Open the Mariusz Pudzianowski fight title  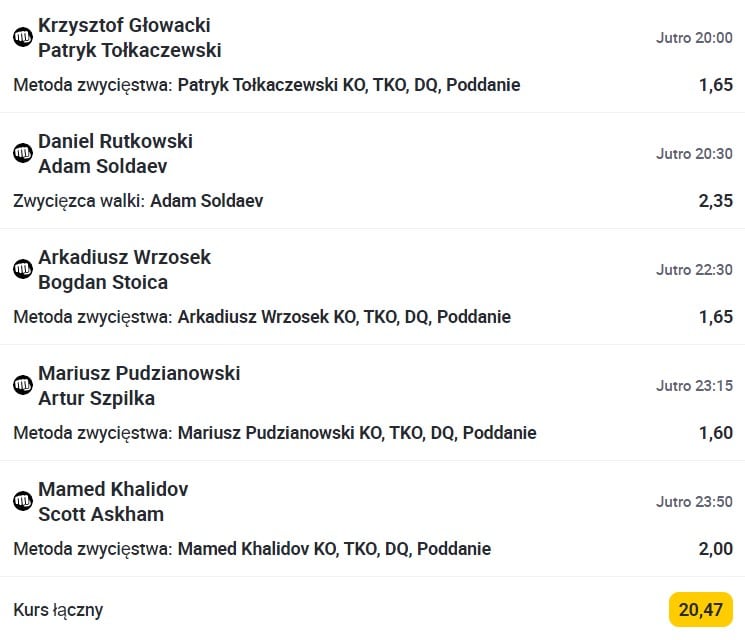coord(139,373)
